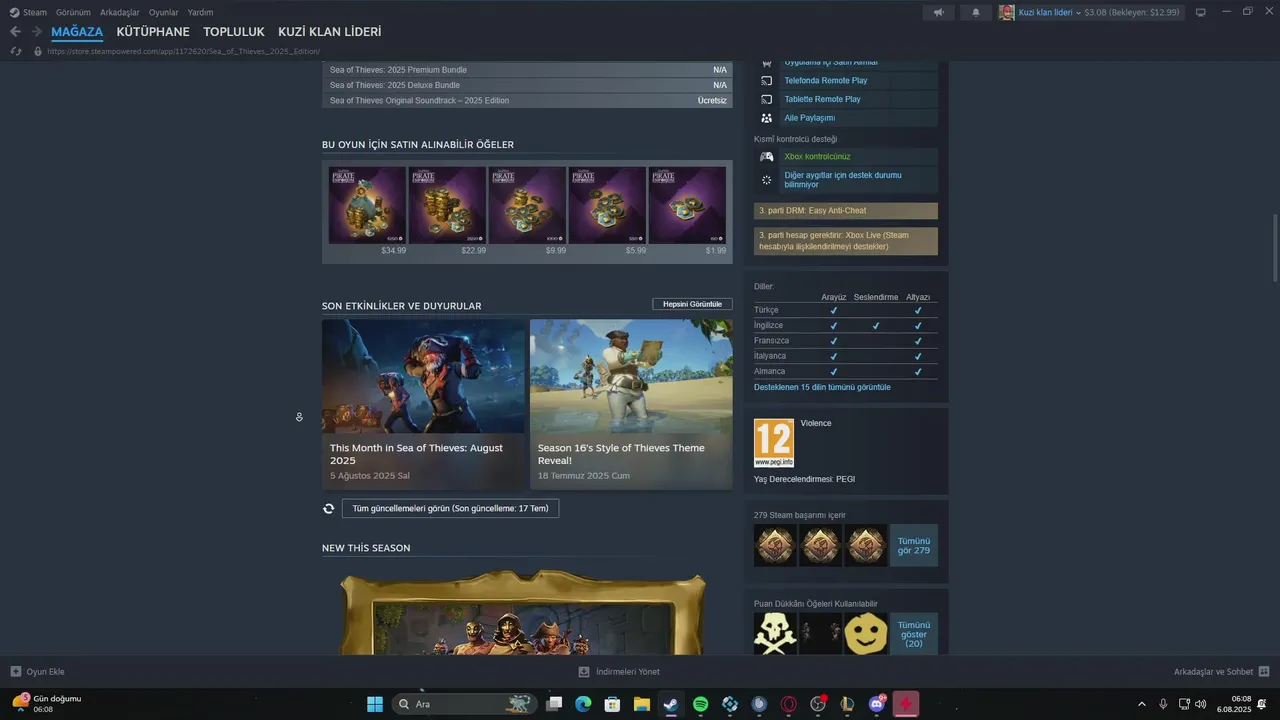The height and width of the screenshot is (720, 1280).
Task: Open the notifications bell
Action: coord(976,12)
